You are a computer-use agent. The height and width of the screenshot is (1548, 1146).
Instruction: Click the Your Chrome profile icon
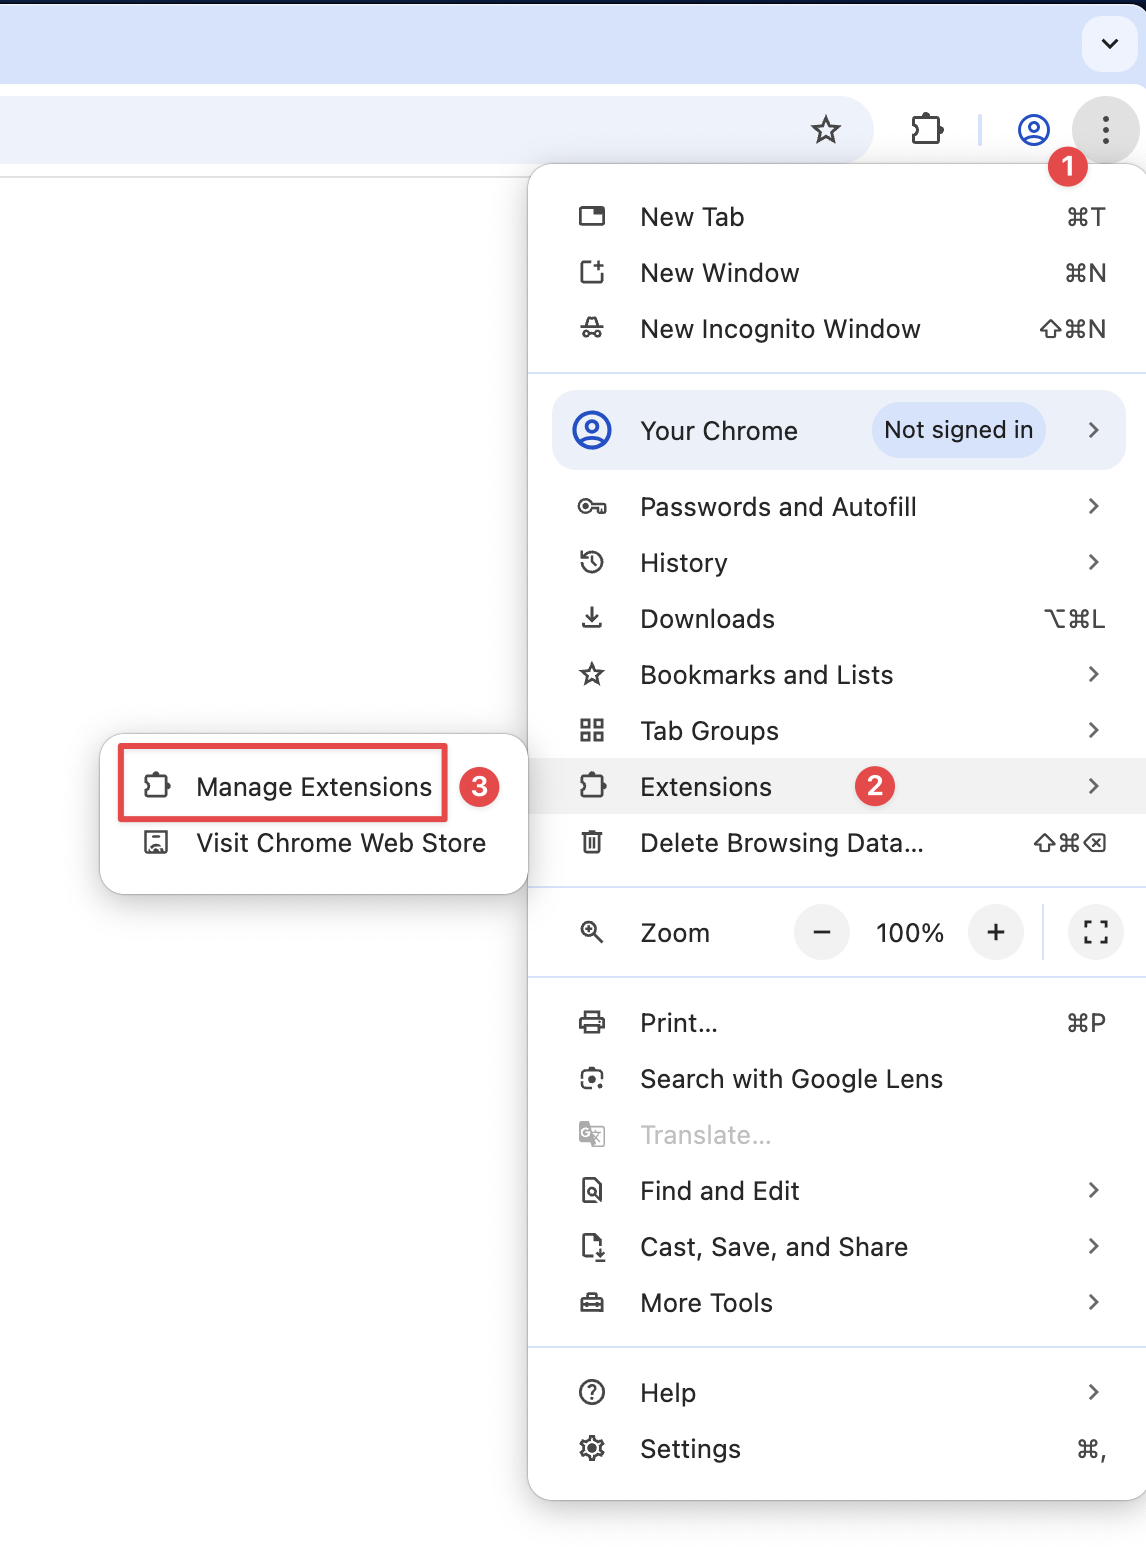(x=592, y=431)
